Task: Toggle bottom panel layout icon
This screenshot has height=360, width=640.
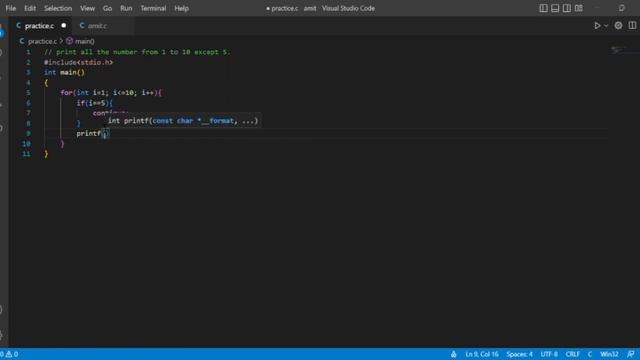Action: tap(555, 8)
